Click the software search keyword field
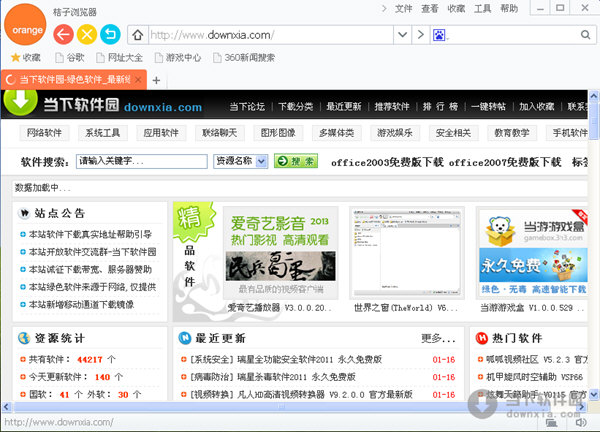The width and height of the screenshot is (600, 432). (x=142, y=161)
